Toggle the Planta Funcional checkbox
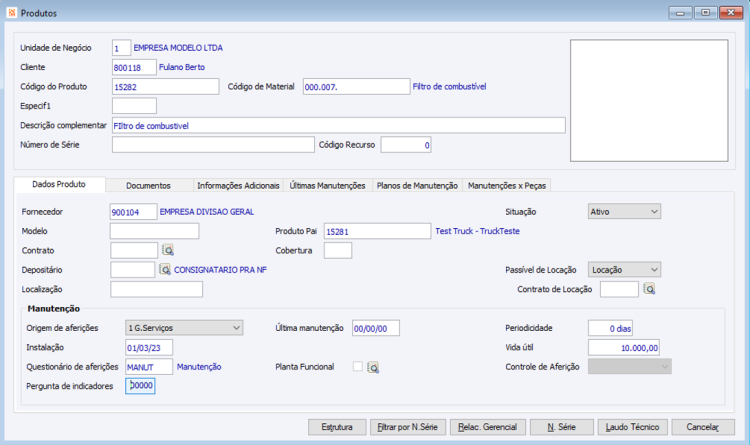Image resolution: width=750 pixels, height=445 pixels. point(358,367)
